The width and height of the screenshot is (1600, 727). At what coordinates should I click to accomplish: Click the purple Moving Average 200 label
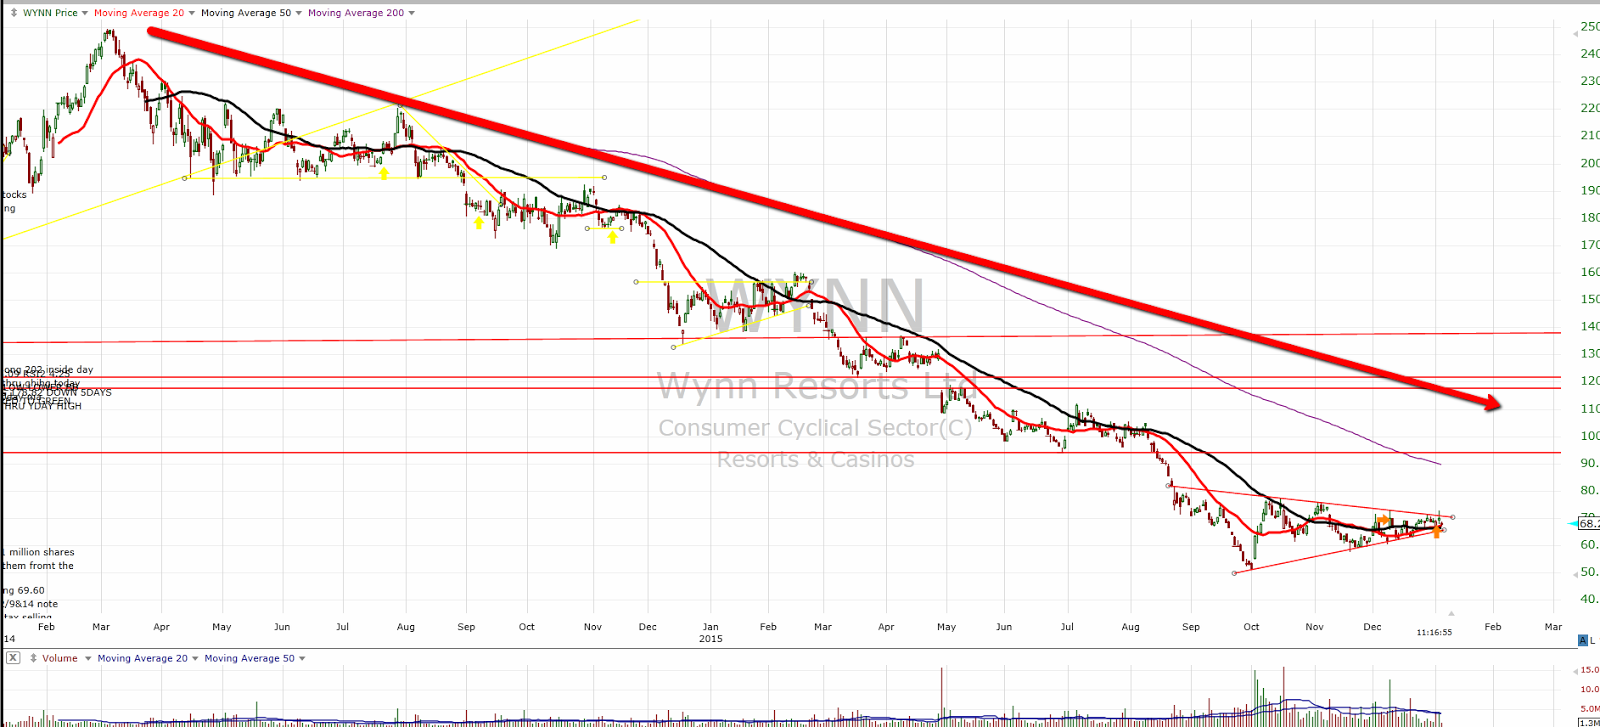[x=356, y=13]
